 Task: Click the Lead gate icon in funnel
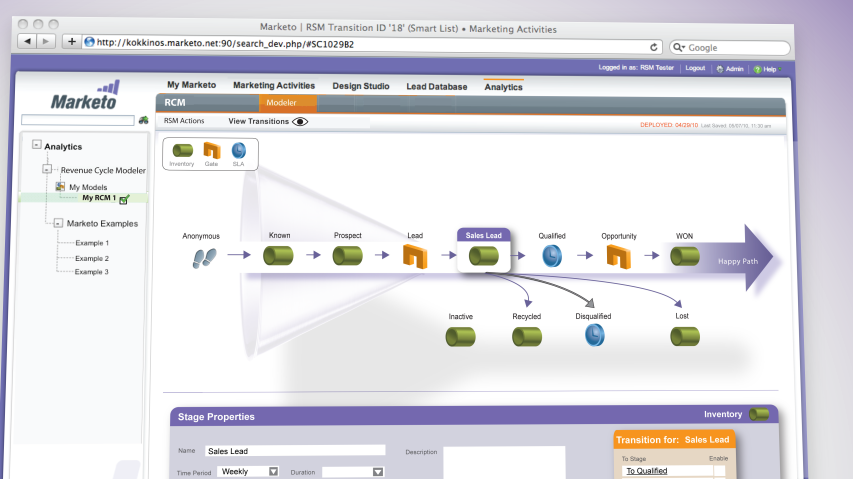click(415, 256)
